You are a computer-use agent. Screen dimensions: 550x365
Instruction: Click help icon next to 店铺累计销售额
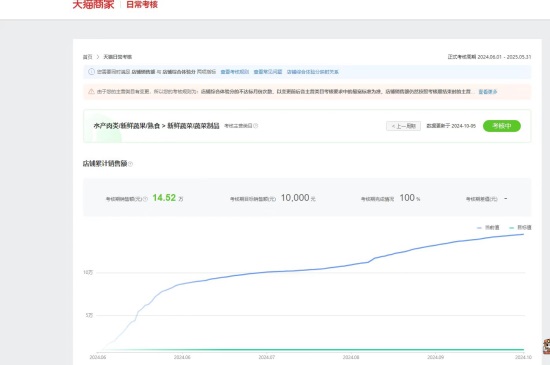(x=130, y=164)
